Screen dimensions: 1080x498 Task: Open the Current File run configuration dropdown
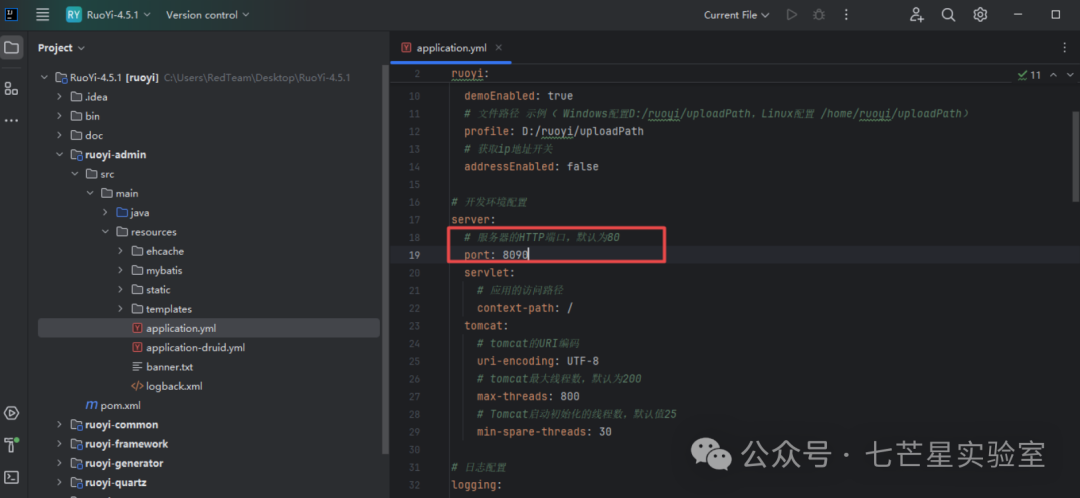pyautogui.click(x=736, y=14)
